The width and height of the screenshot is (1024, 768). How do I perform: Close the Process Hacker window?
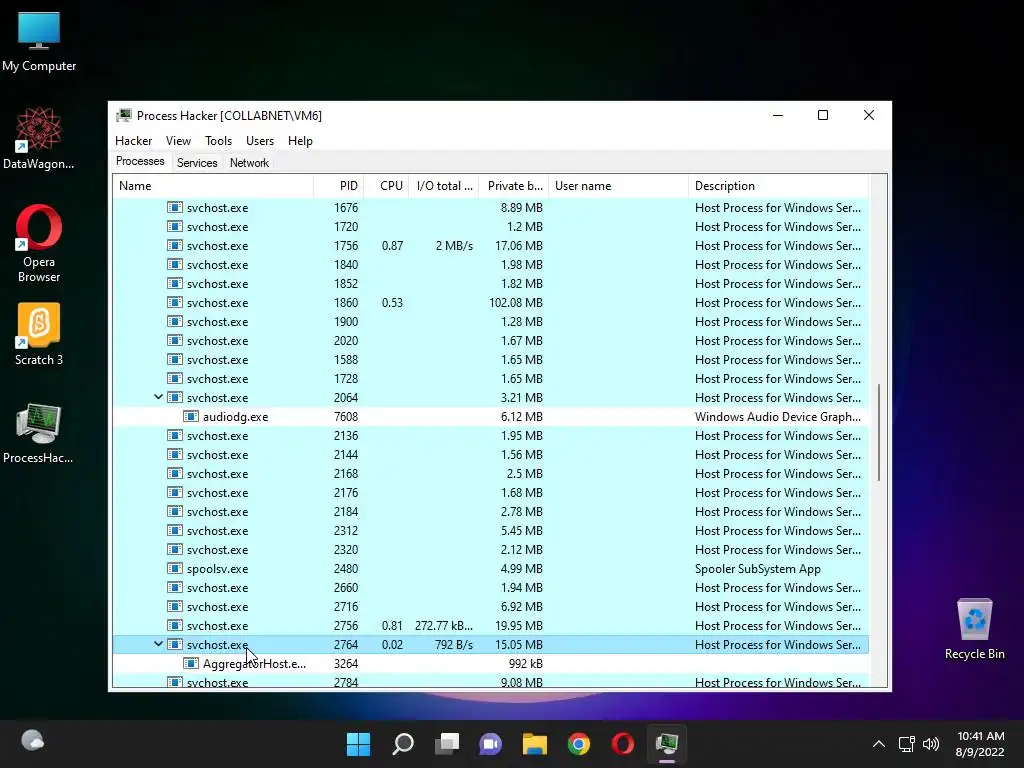869,116
